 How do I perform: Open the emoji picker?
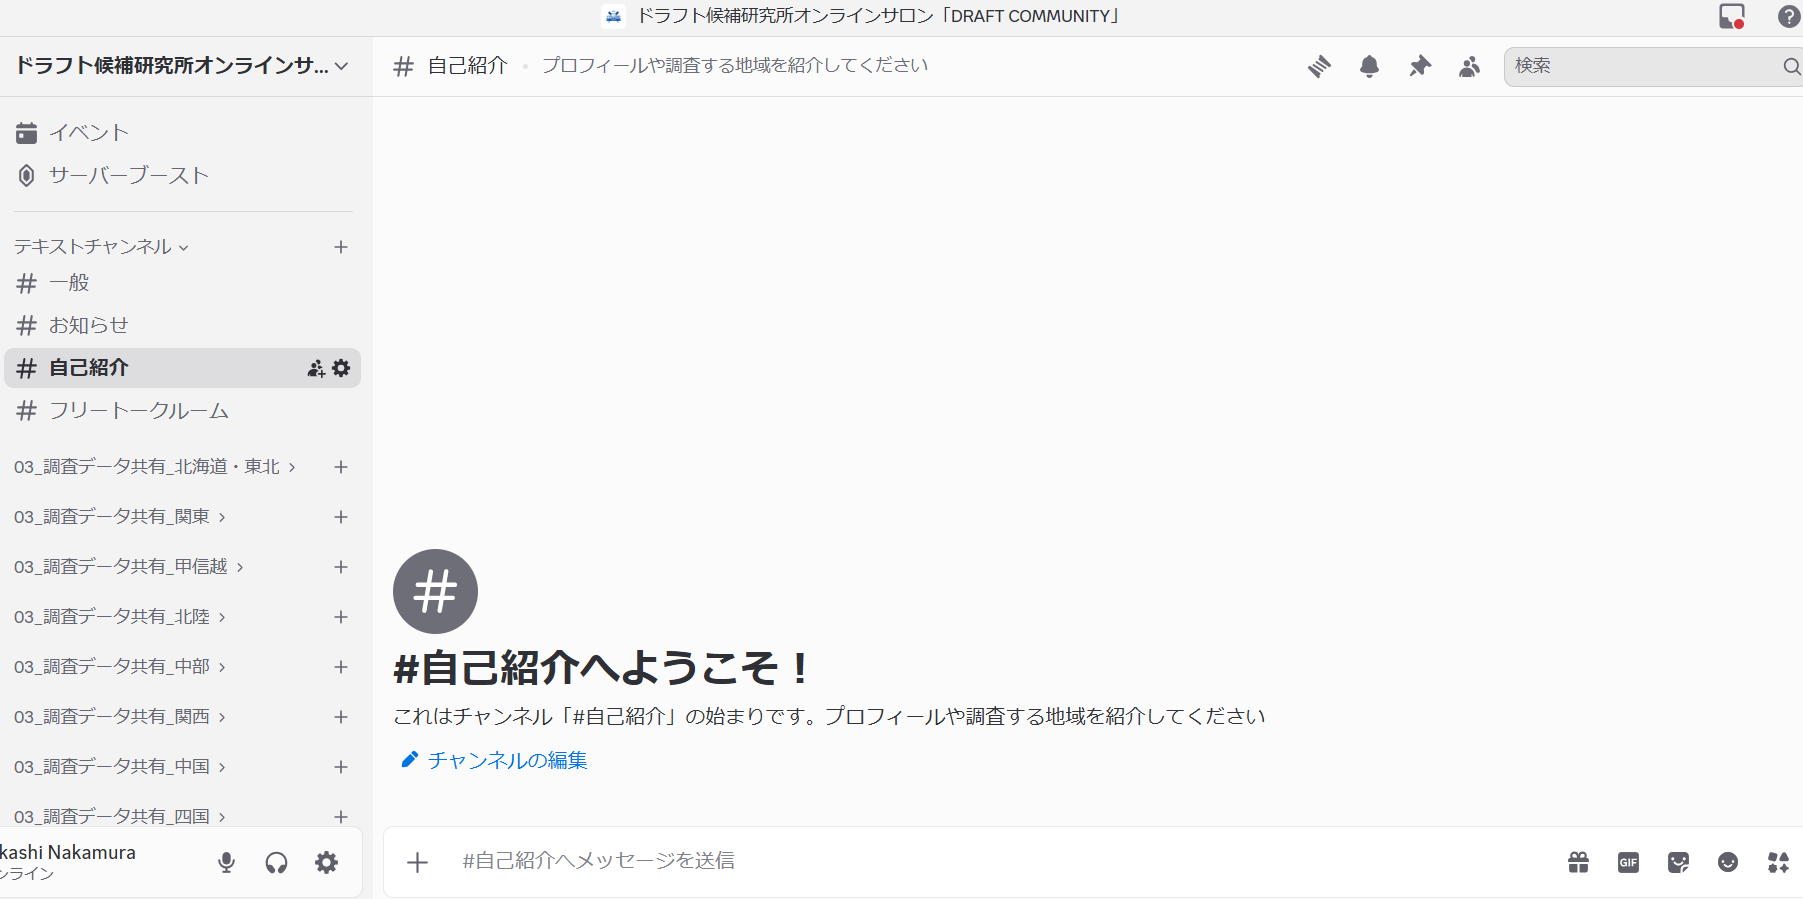1727,862
